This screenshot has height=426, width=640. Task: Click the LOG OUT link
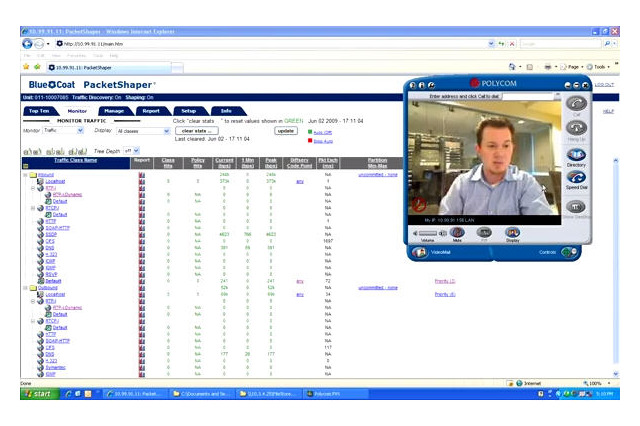(604, 84)
